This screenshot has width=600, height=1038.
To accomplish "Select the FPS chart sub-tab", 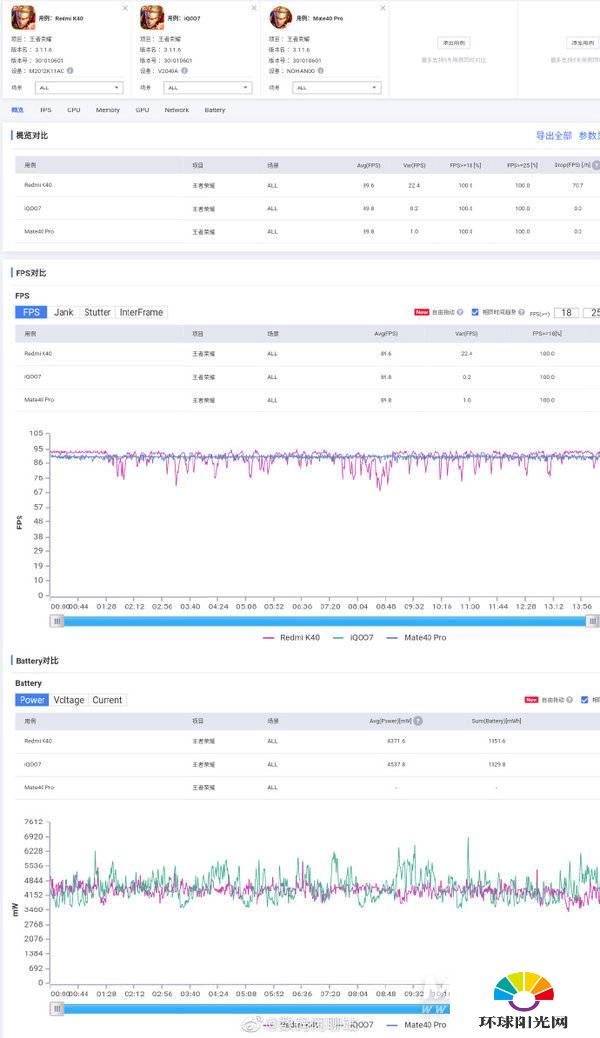I will pyautogui.click(x=31, y=312).
